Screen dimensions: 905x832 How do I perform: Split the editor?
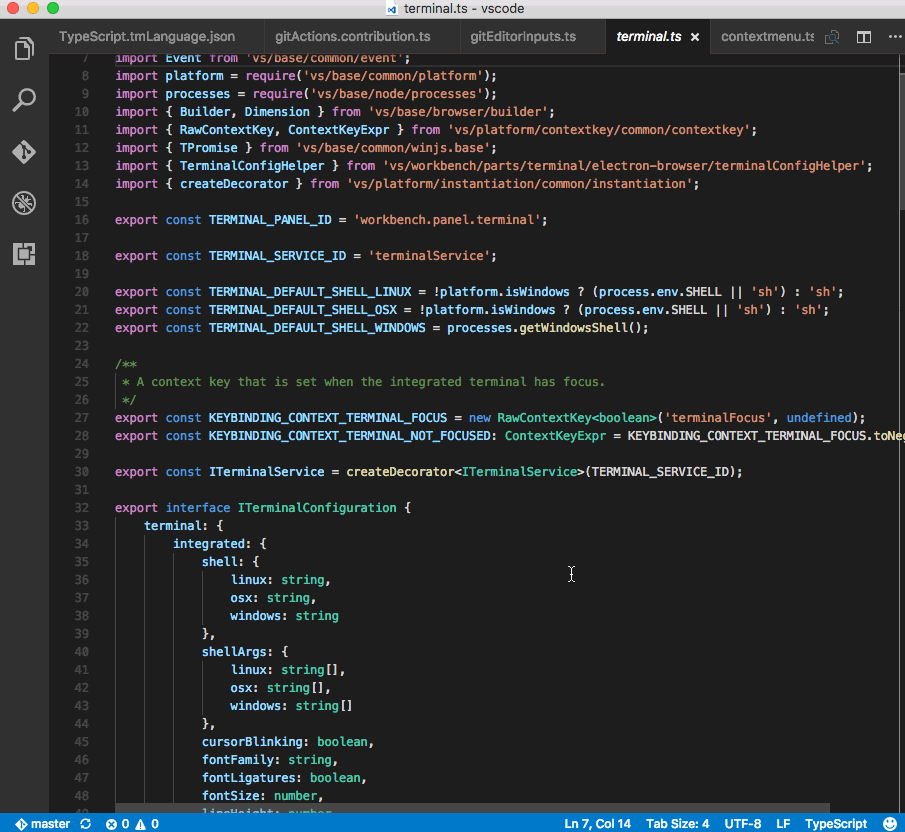863,35
